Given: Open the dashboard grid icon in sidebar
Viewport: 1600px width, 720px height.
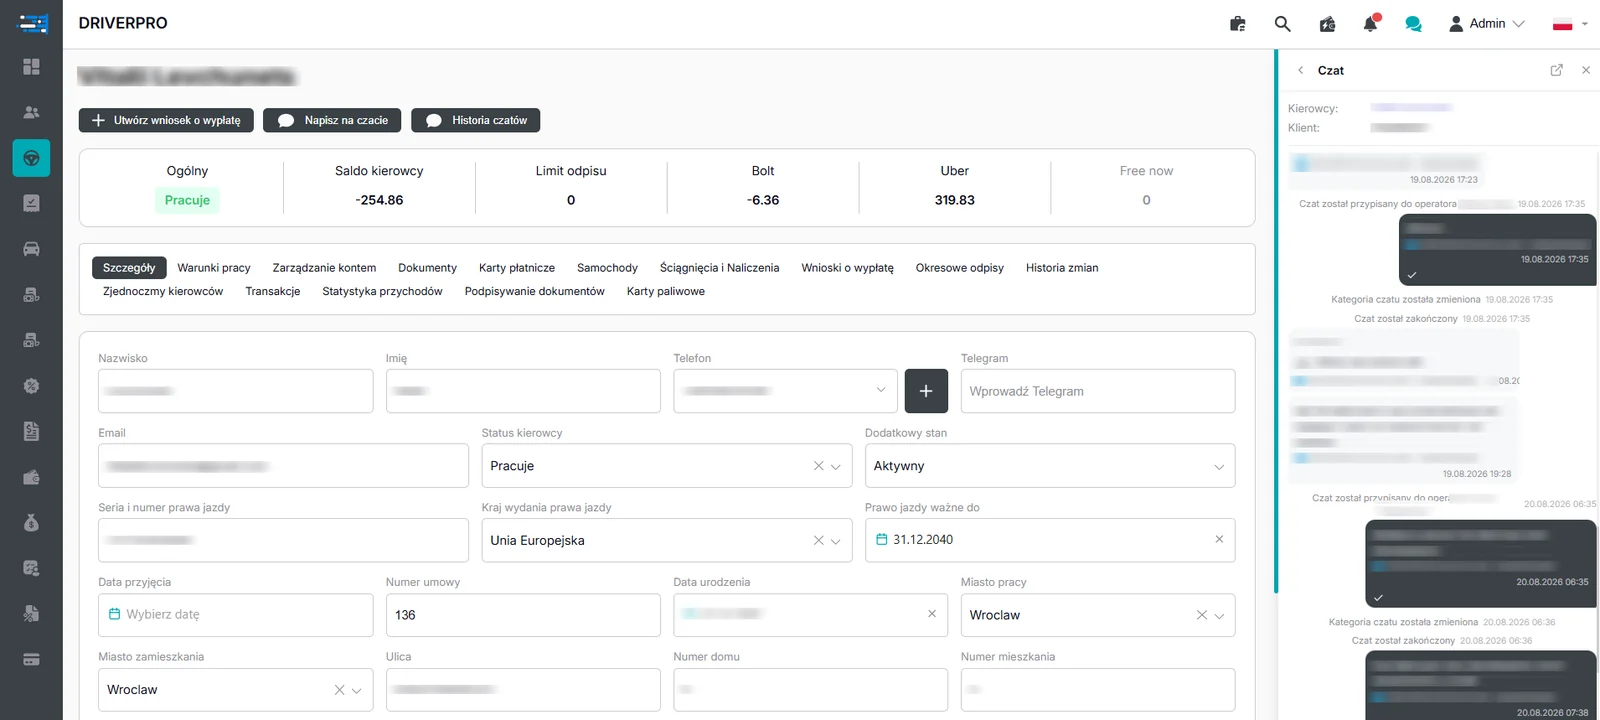Looking at the screenshot, I should click(31, 66).
